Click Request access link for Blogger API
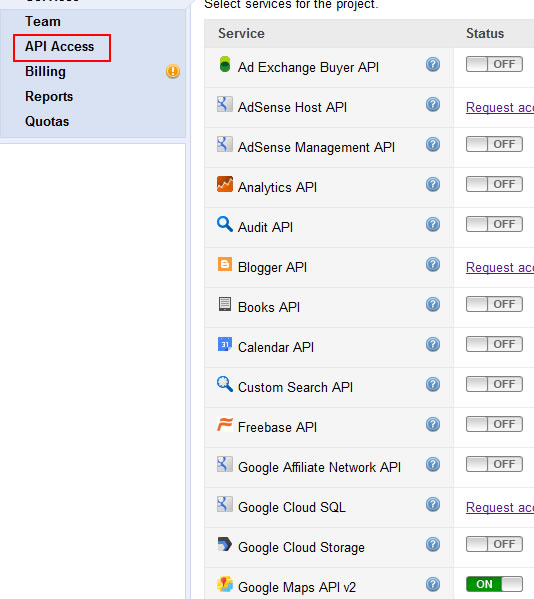 [x=500, y=267]
